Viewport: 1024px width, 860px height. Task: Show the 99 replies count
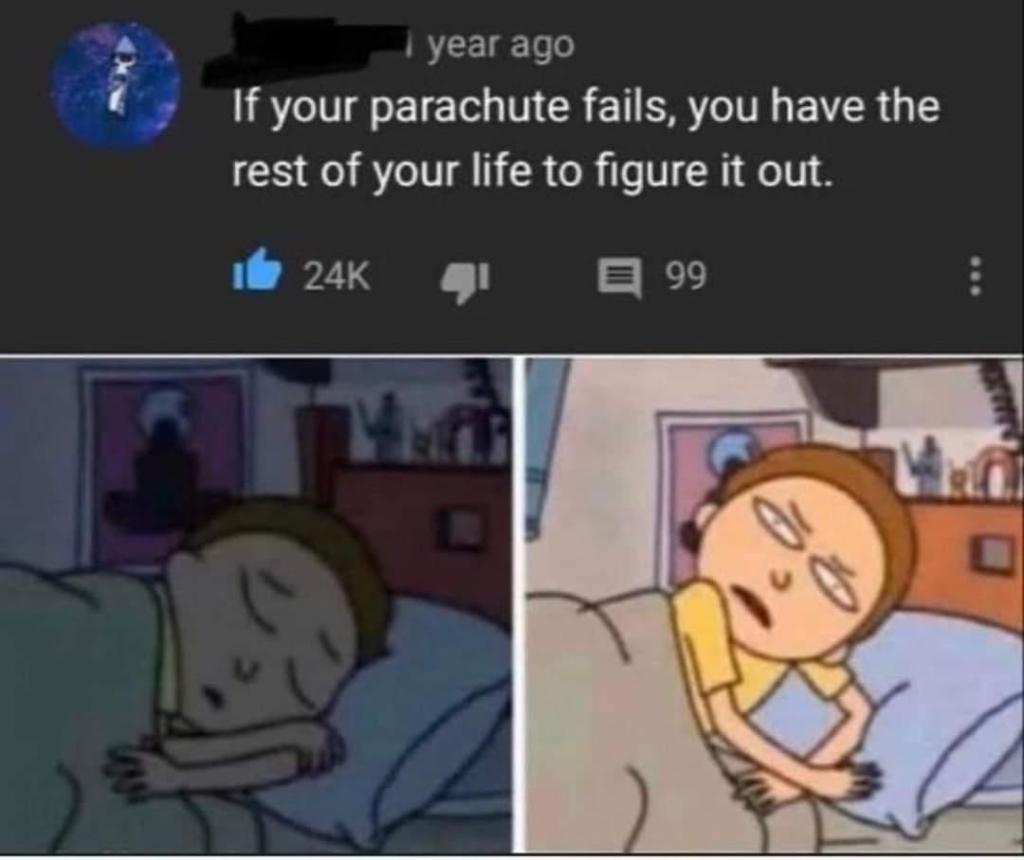pyautogui.click(x=686, y=276)
